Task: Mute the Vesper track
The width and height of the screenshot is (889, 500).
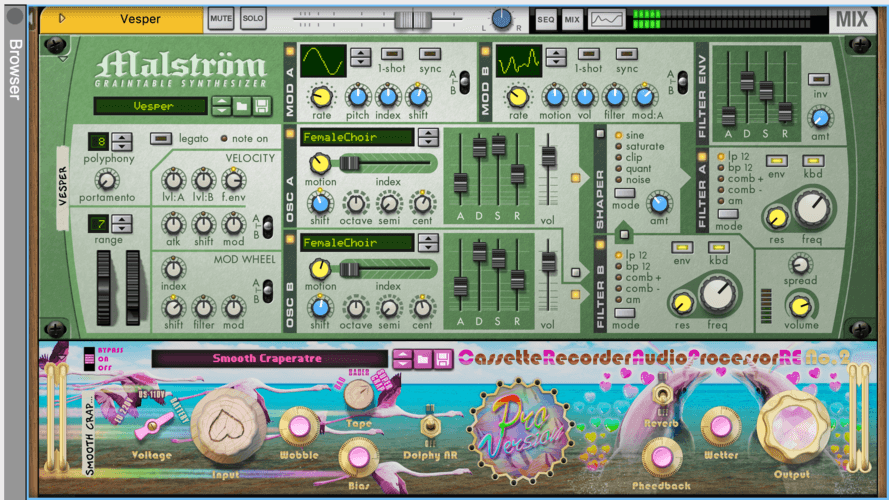Action: (221, 19)
